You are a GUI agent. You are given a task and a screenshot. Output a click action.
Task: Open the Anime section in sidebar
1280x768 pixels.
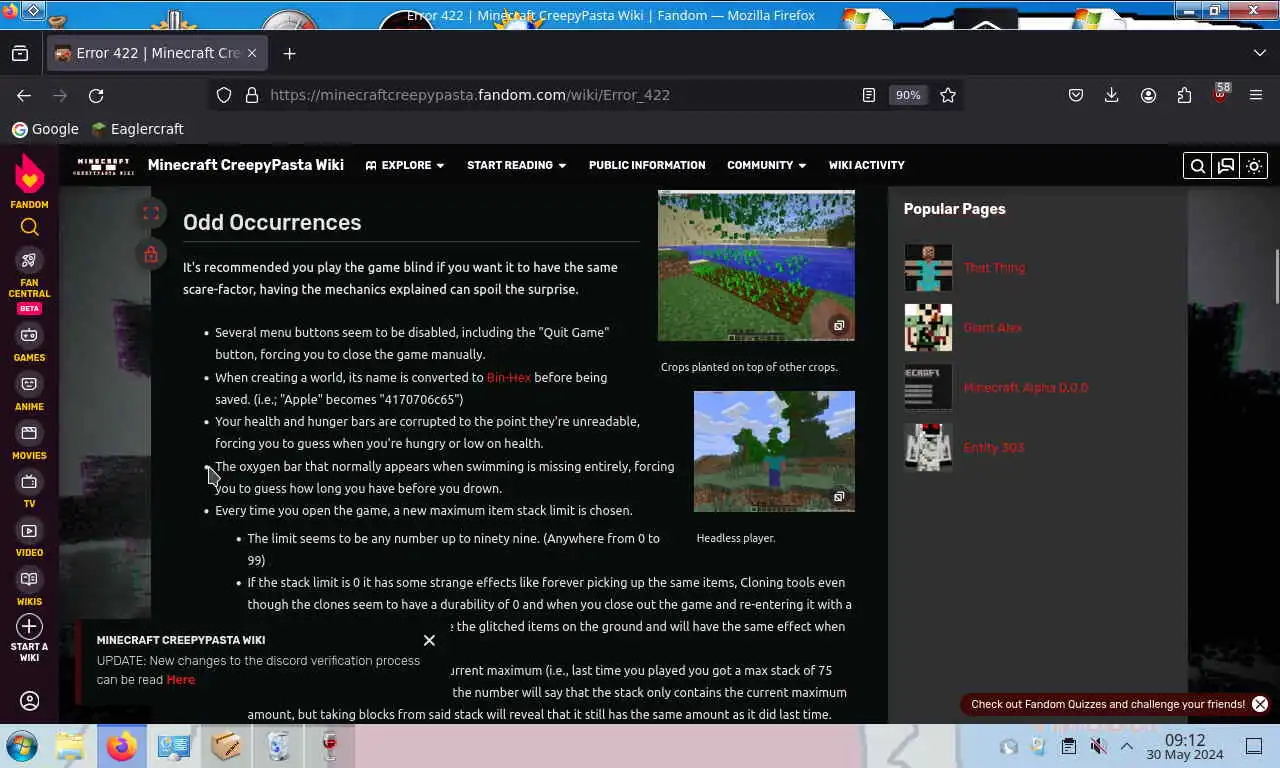pyautogui.click(x=29, y=393)
